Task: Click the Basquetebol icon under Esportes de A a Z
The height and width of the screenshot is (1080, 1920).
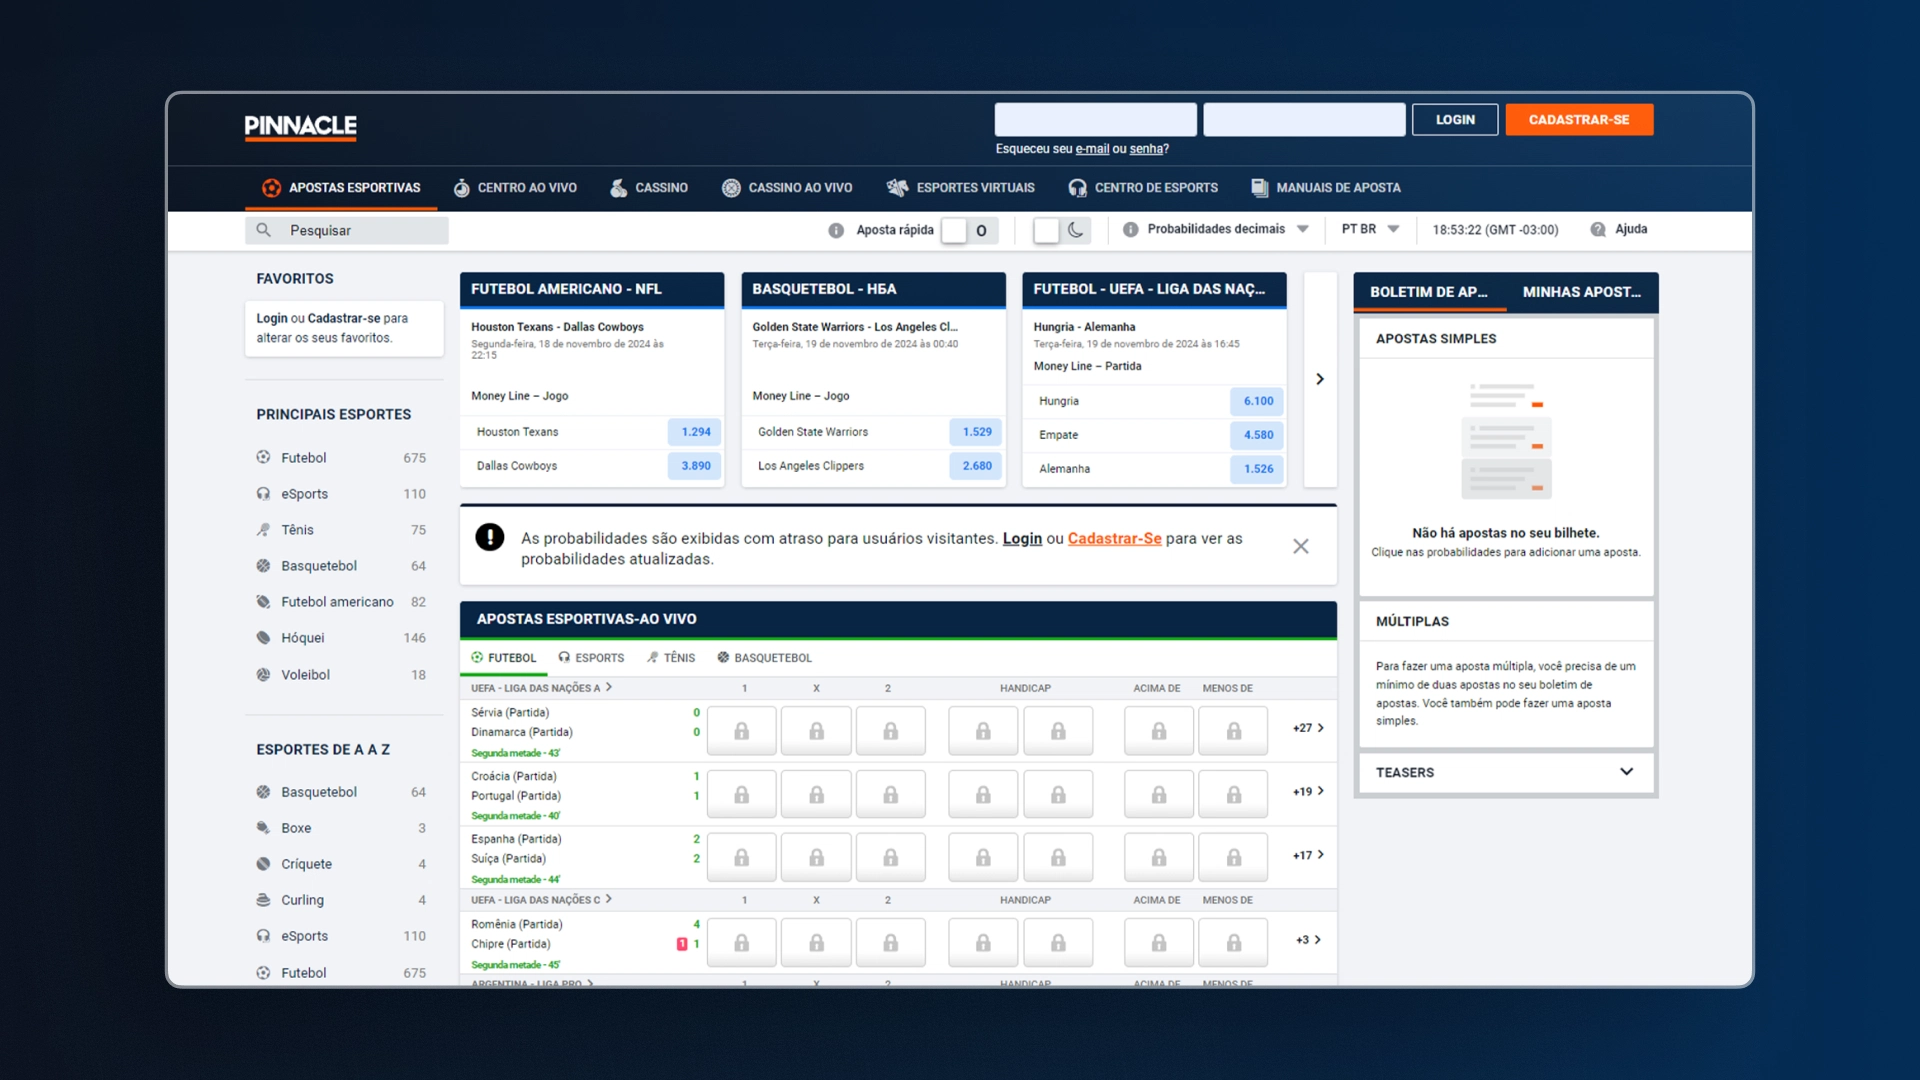Action: [x=263, y=791]
